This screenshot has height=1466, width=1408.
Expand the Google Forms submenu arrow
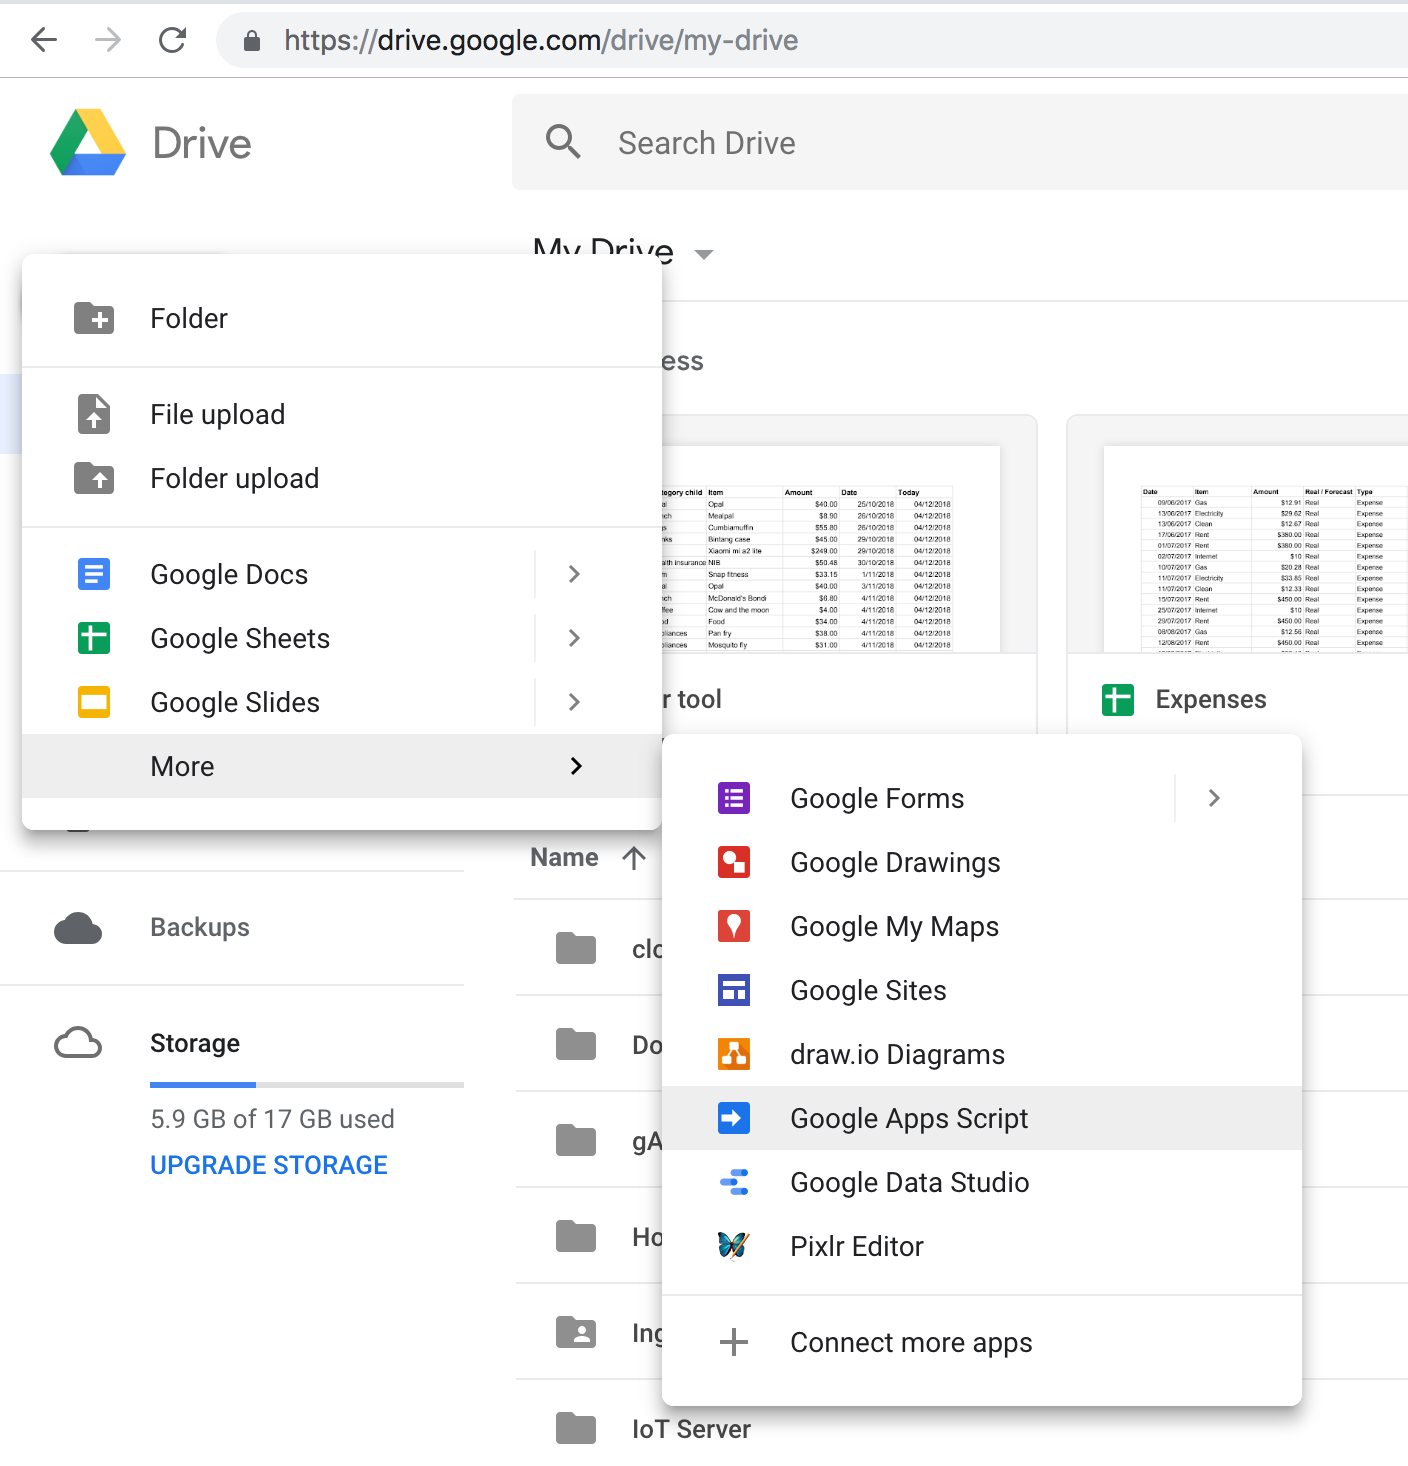1214,798
